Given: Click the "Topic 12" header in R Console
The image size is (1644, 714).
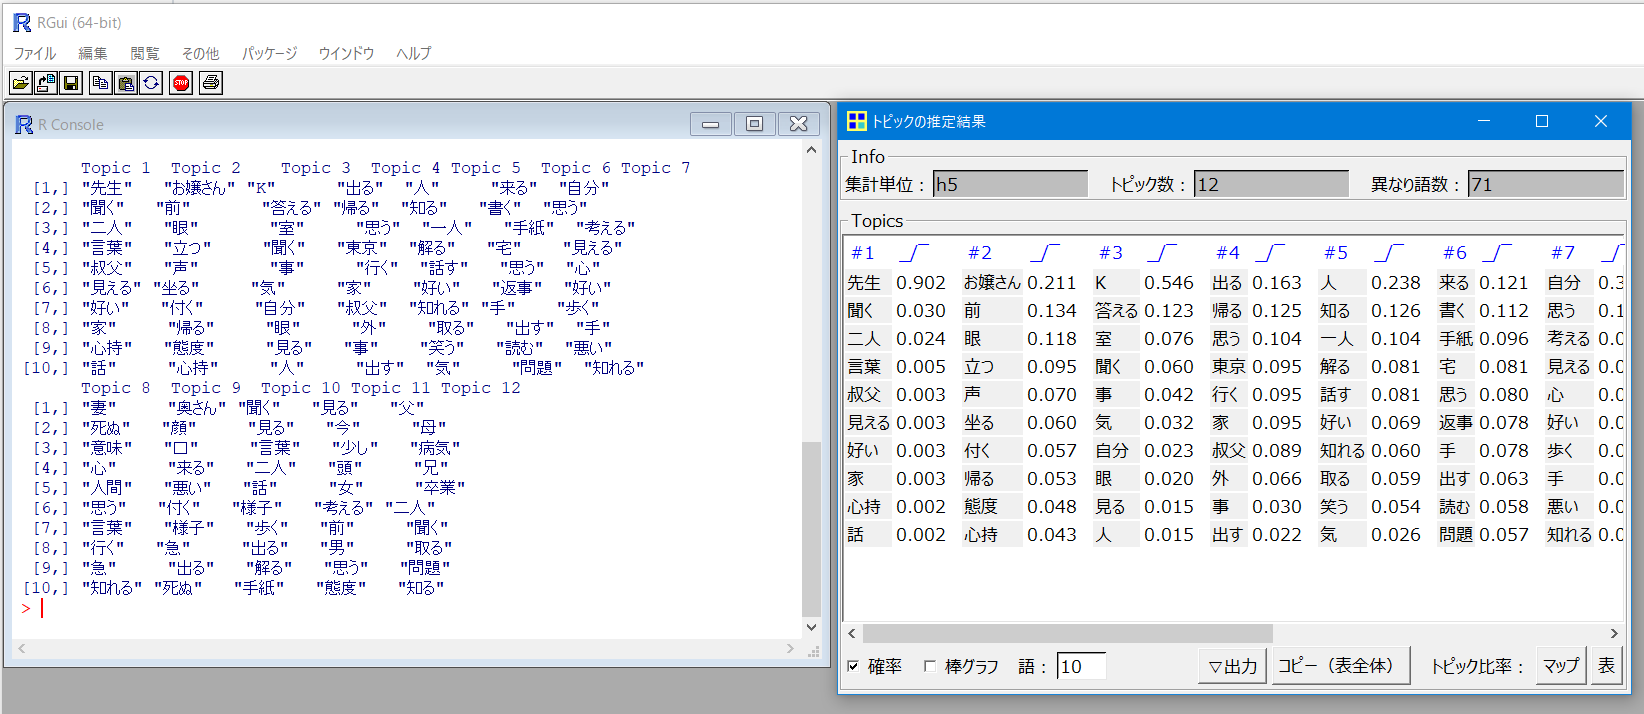Looking at the screenshot, I should [481, 388].
